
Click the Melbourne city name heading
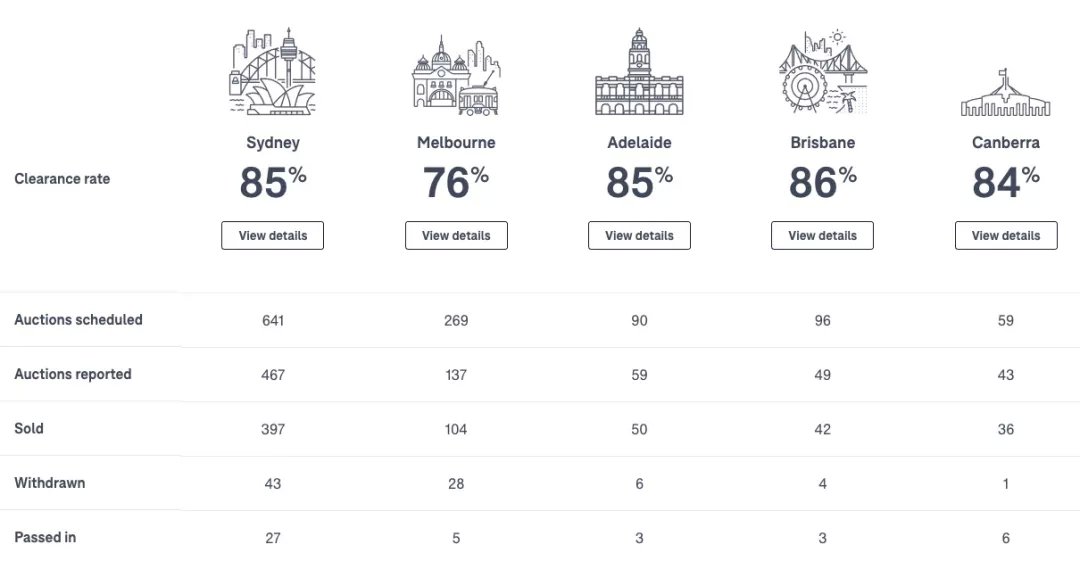tap(456, 143)
